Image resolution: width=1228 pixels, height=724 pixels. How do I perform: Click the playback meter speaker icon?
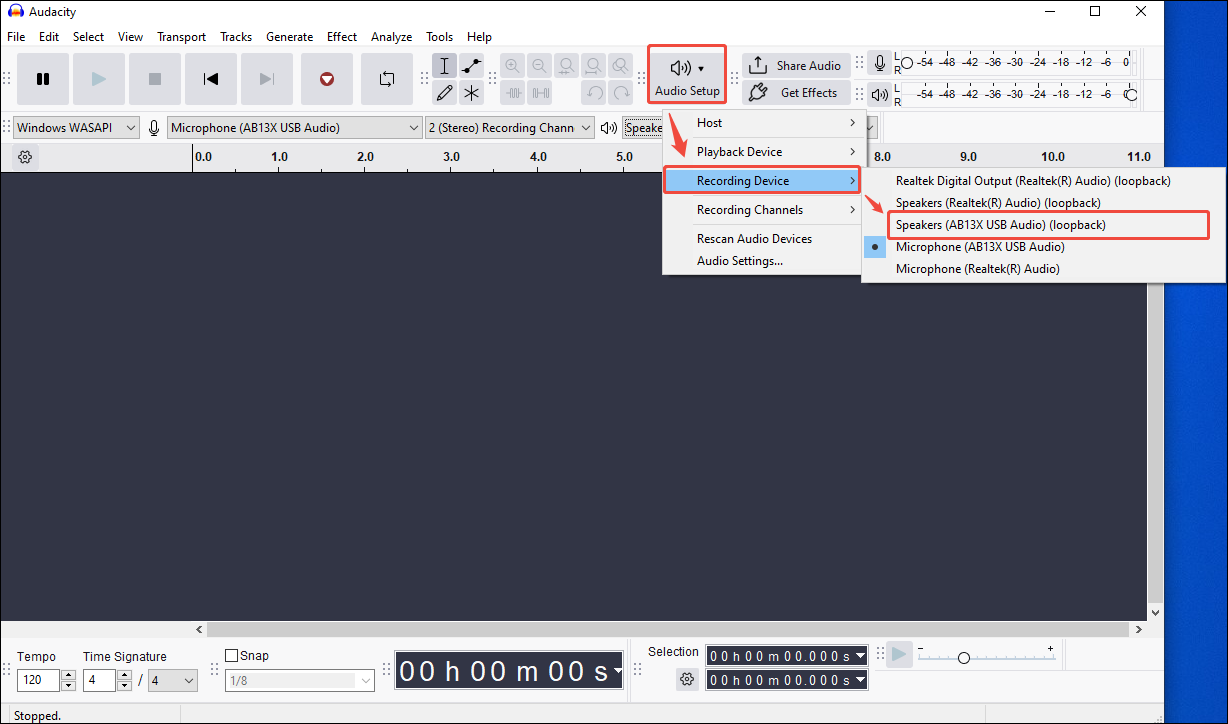(x=880, y=95)
